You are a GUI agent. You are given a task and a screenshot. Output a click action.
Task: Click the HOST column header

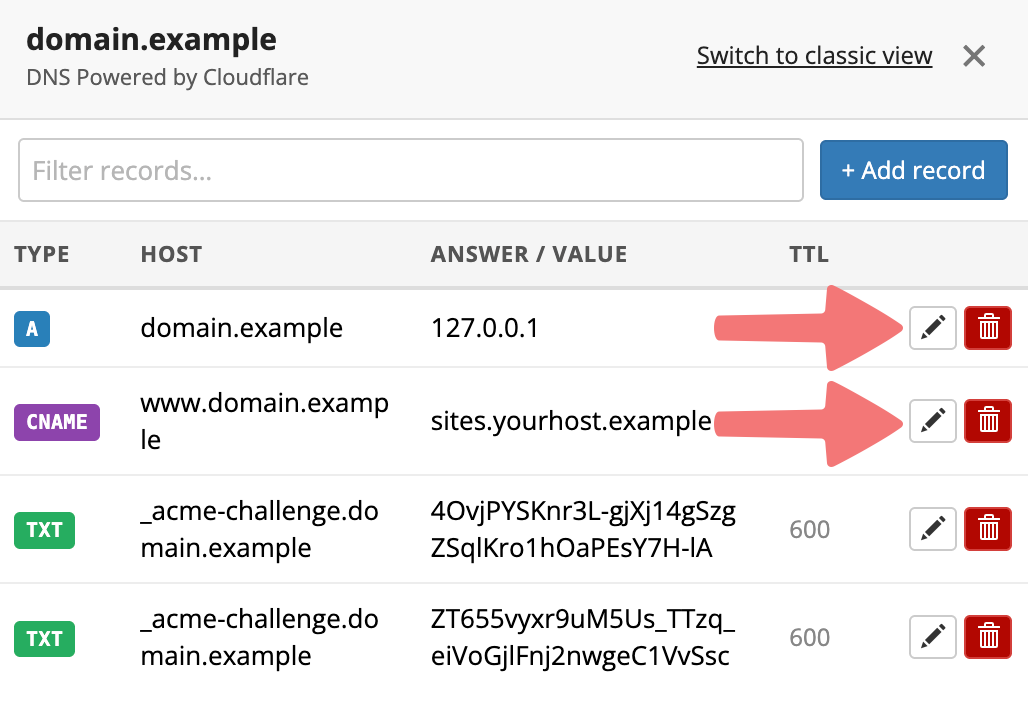pyautogui.click(x=171, y=255)
